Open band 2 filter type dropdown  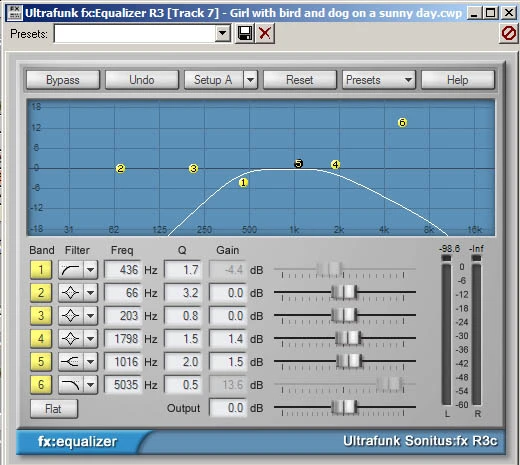[90, 293]
